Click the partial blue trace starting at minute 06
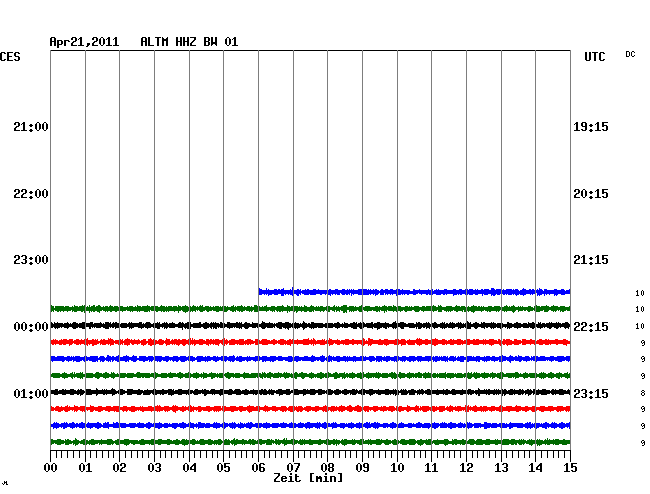This screenshot has width=650, height=494. coord(415,292)
